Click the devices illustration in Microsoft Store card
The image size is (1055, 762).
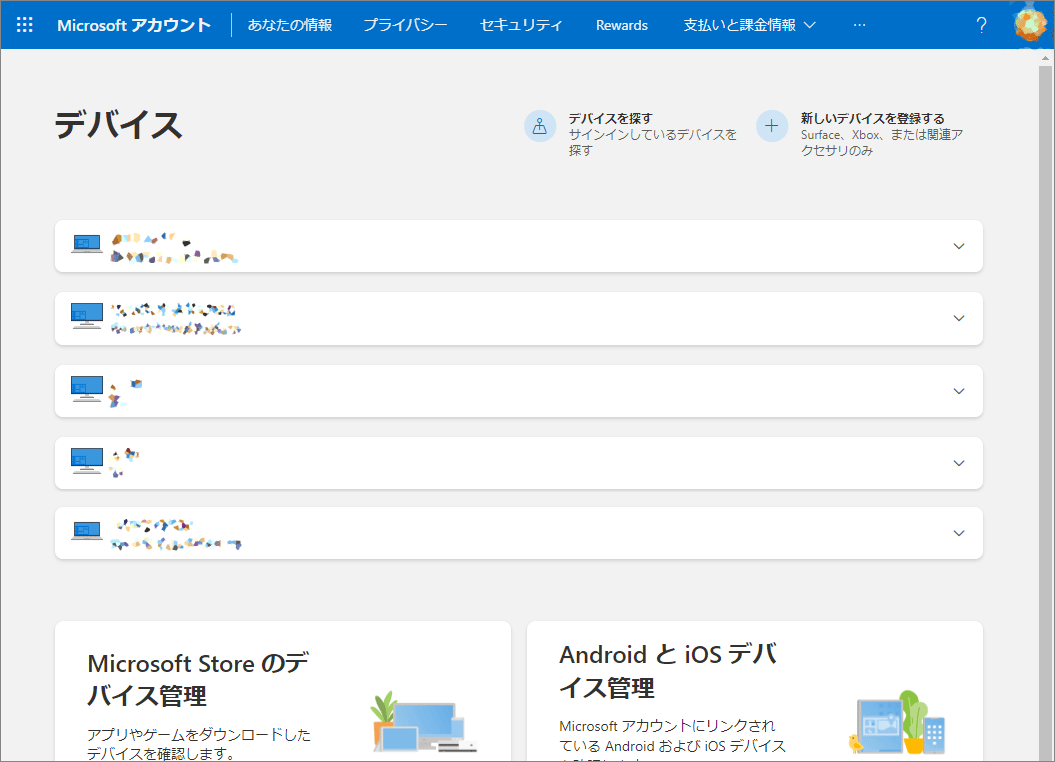tap(423, 722)
